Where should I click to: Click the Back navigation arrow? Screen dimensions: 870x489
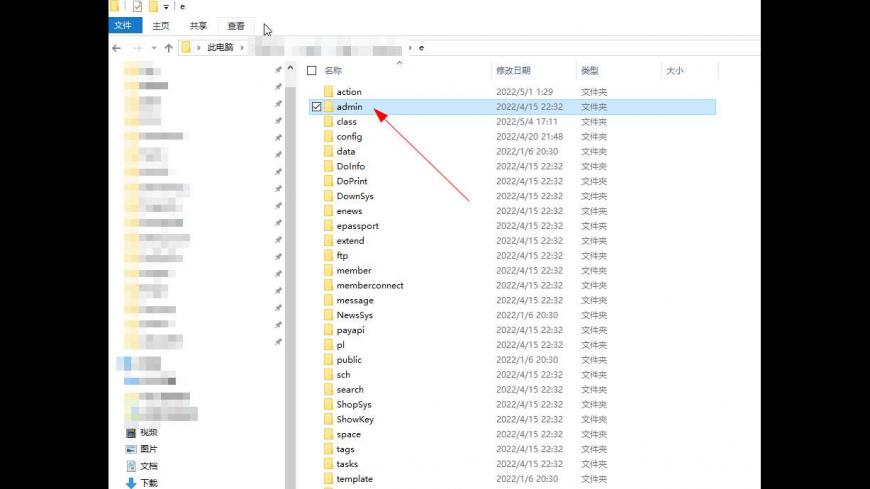point(117,47)
